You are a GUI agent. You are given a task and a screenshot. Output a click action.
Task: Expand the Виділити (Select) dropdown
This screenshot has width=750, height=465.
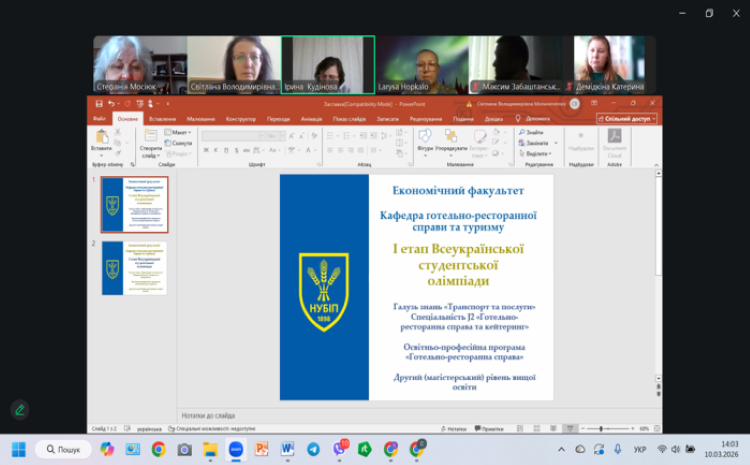(537, 154)
